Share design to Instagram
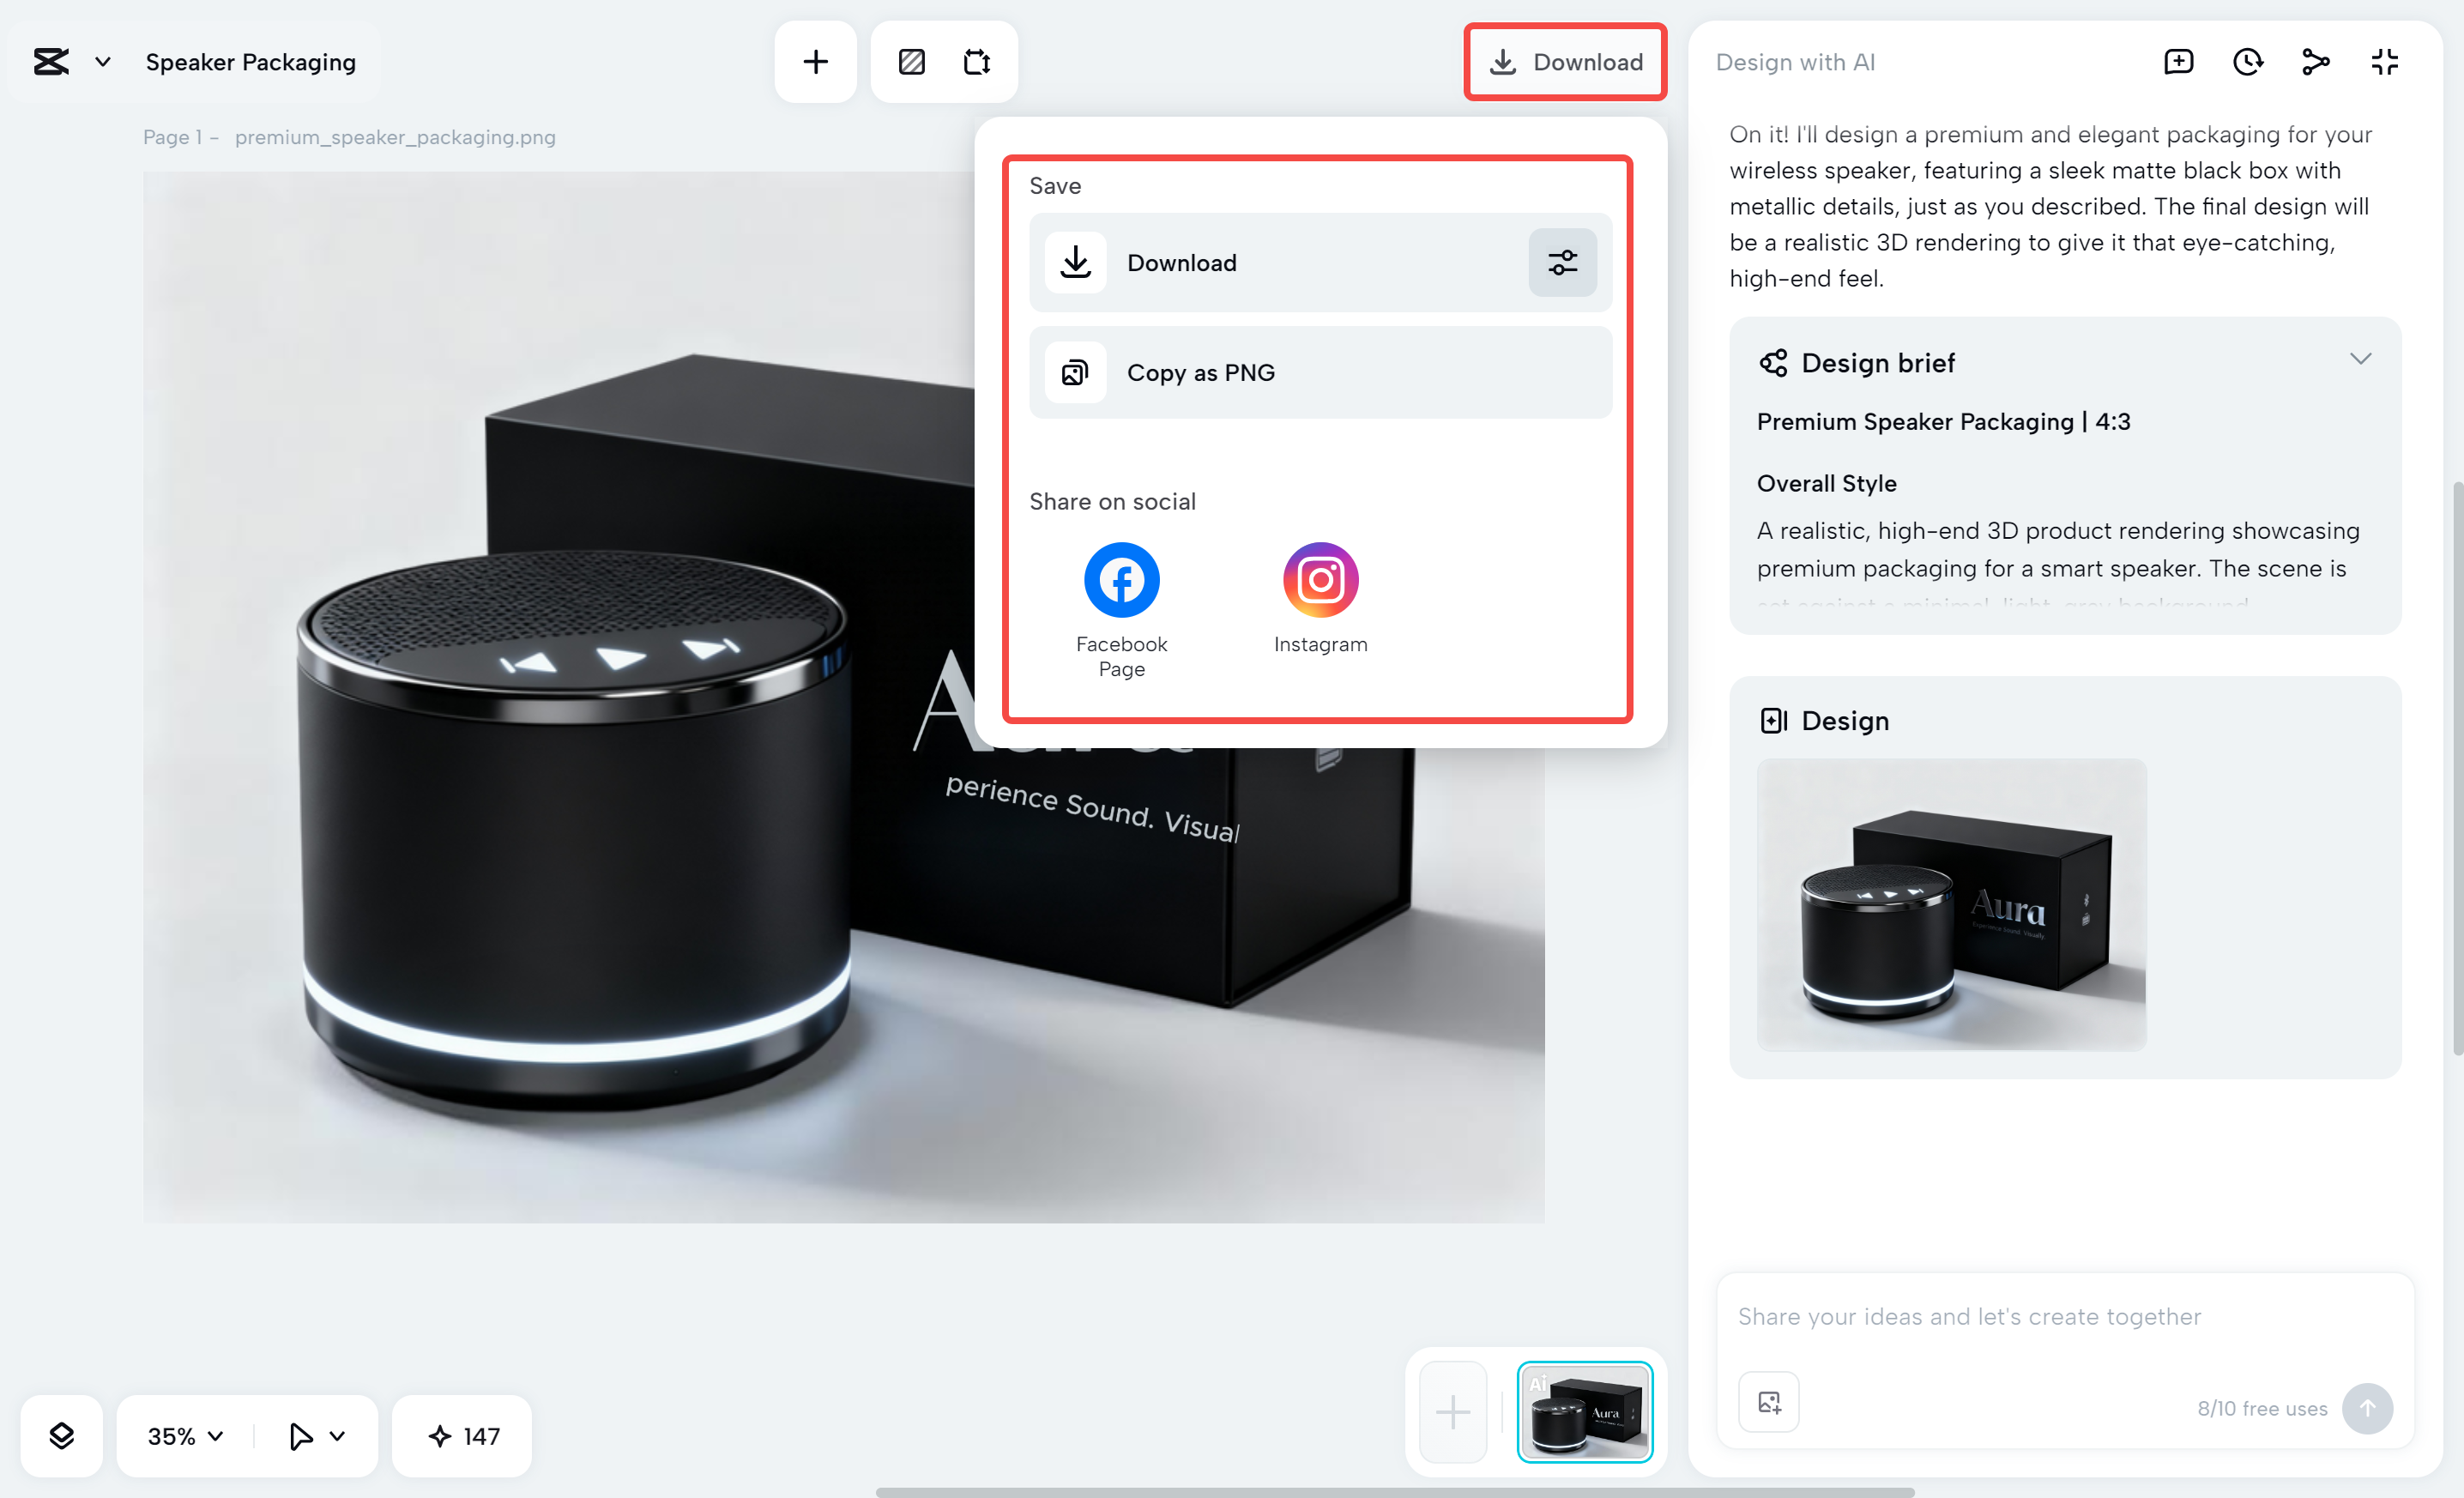The height and width of the screenshot is (1498, 2464). [x=1320, y=579]
